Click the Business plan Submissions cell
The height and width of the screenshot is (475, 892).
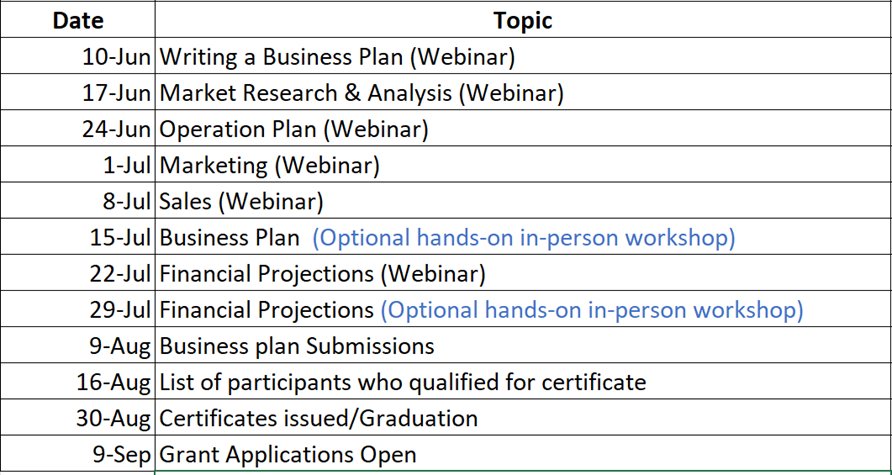297,346
